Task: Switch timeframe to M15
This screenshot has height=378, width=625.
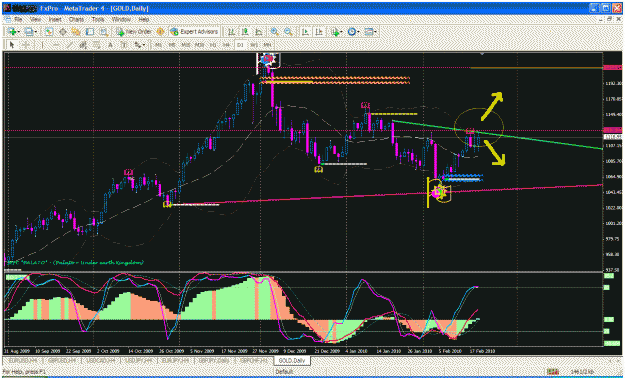Action: click(186, 45)
